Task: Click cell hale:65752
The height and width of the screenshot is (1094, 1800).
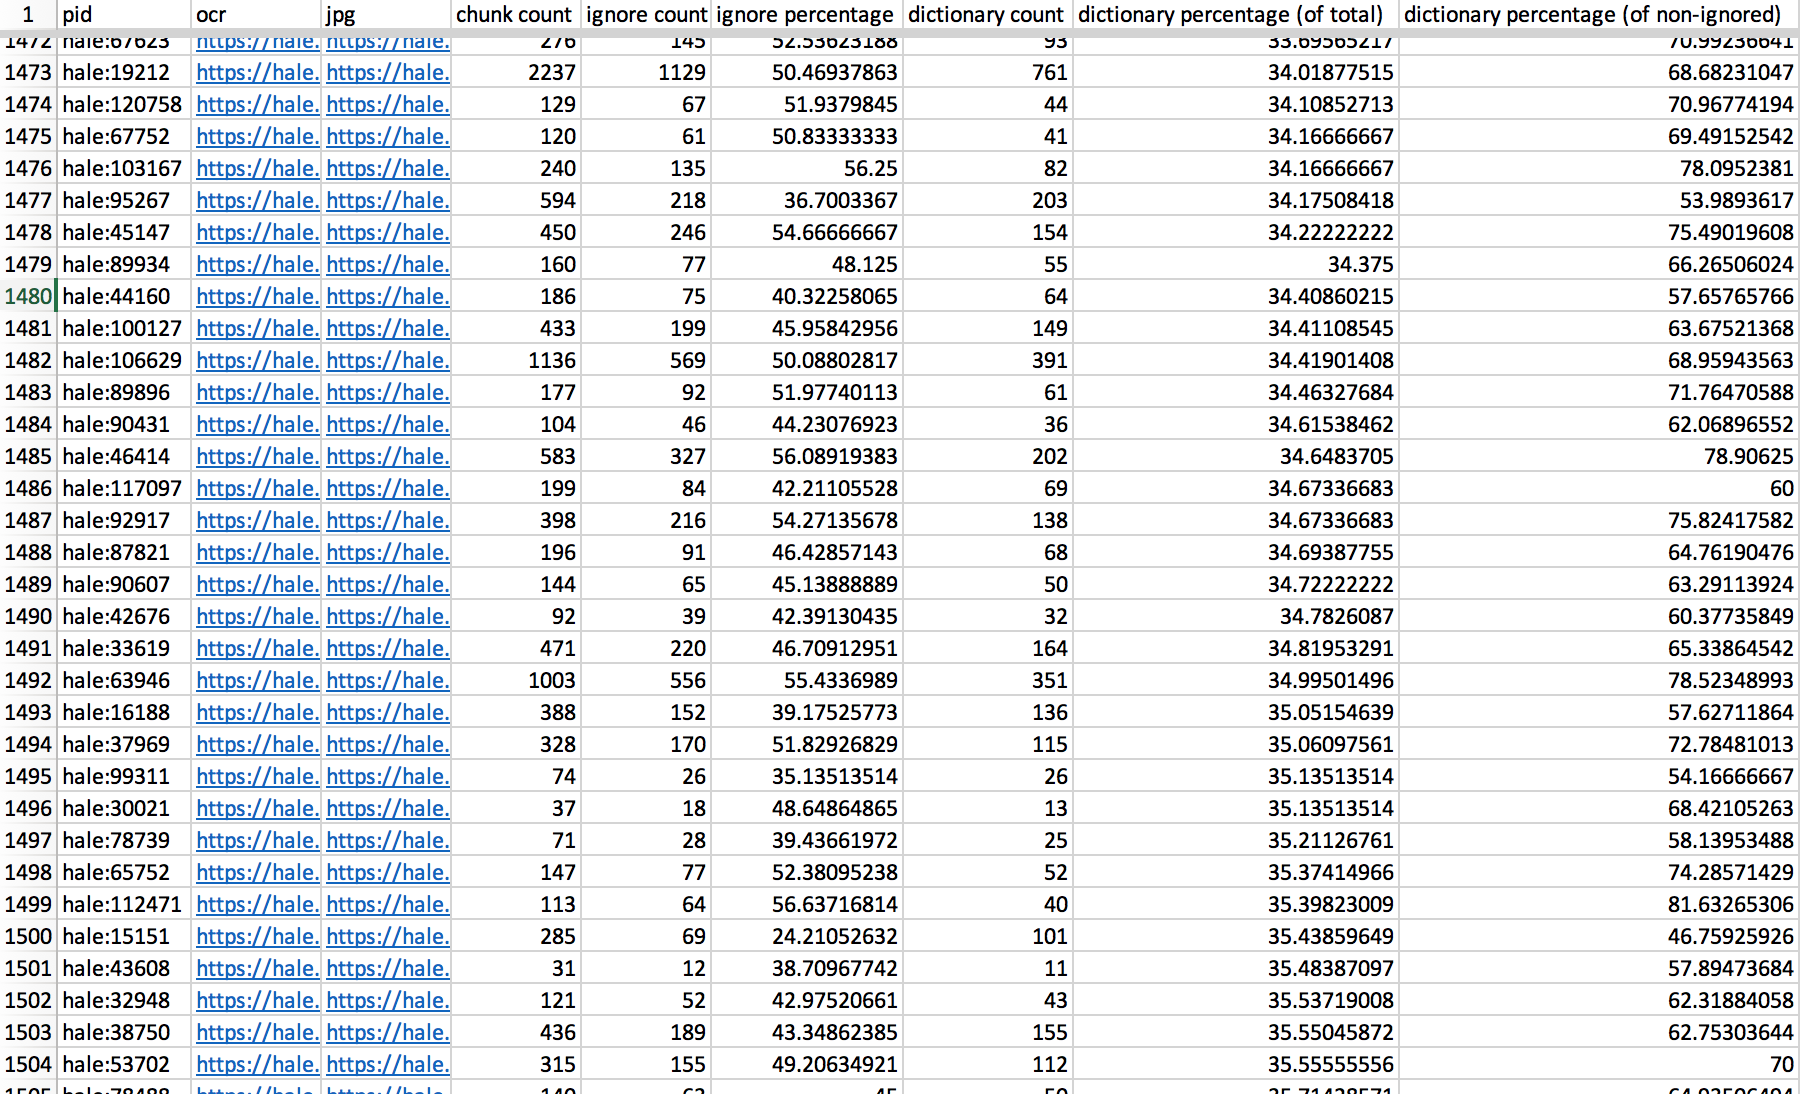Action: point(124,872)
